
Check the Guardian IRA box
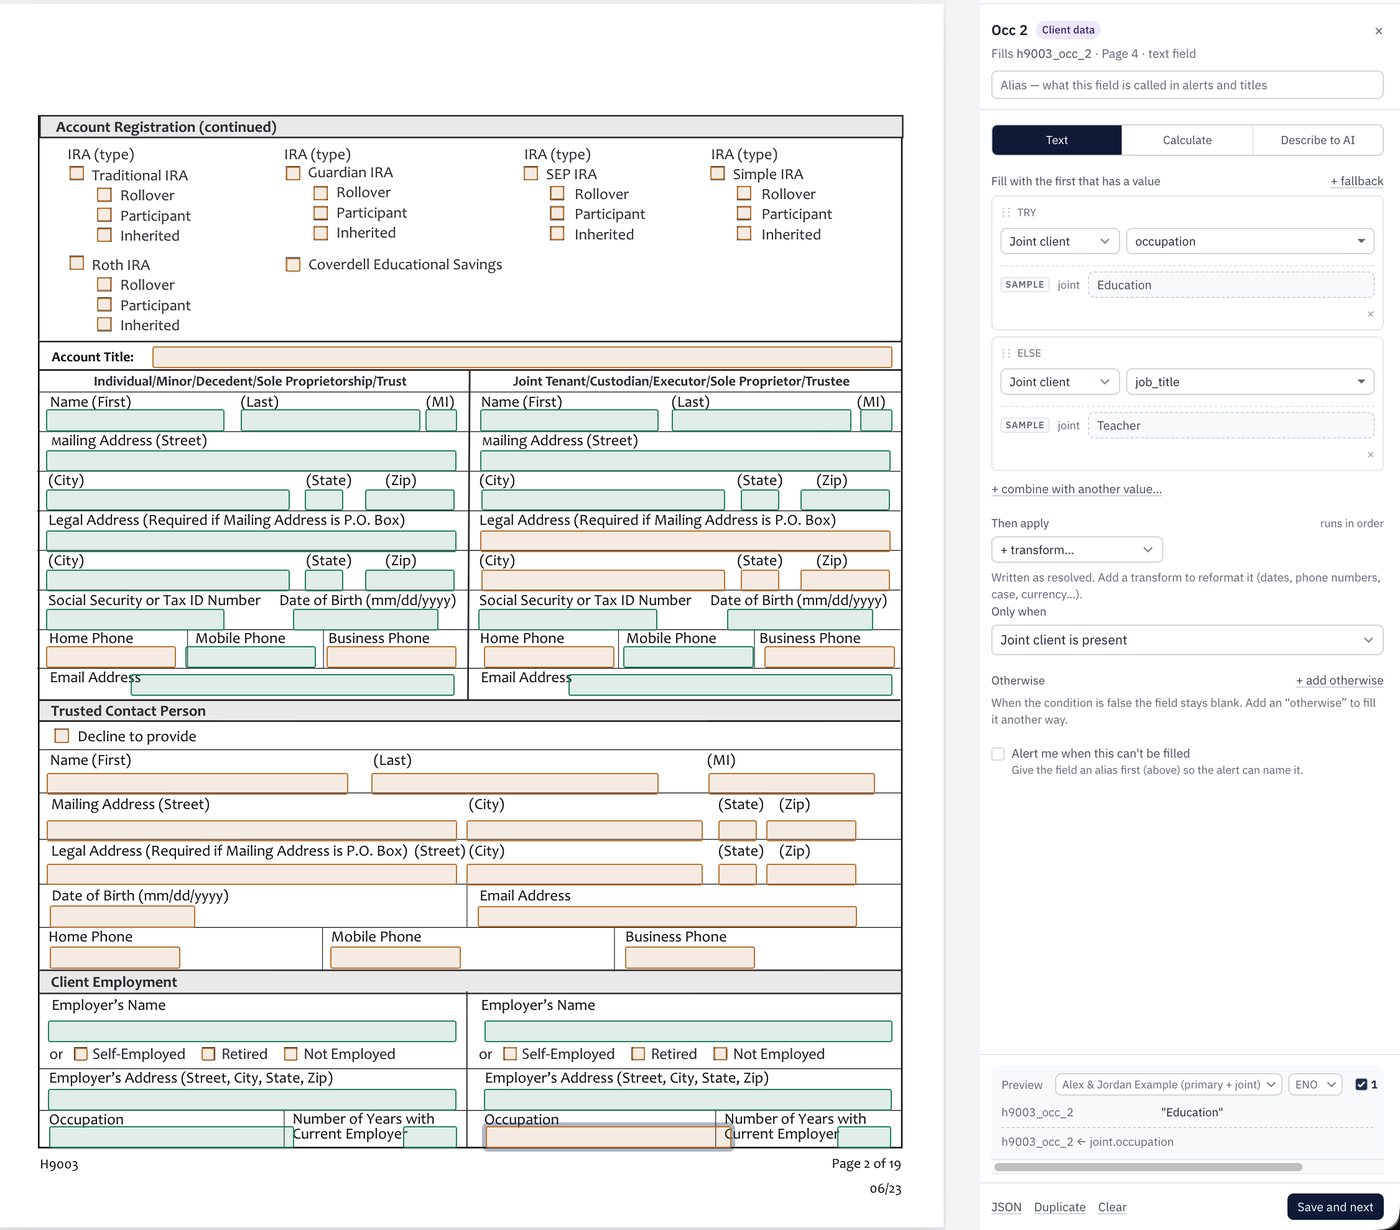293,173
